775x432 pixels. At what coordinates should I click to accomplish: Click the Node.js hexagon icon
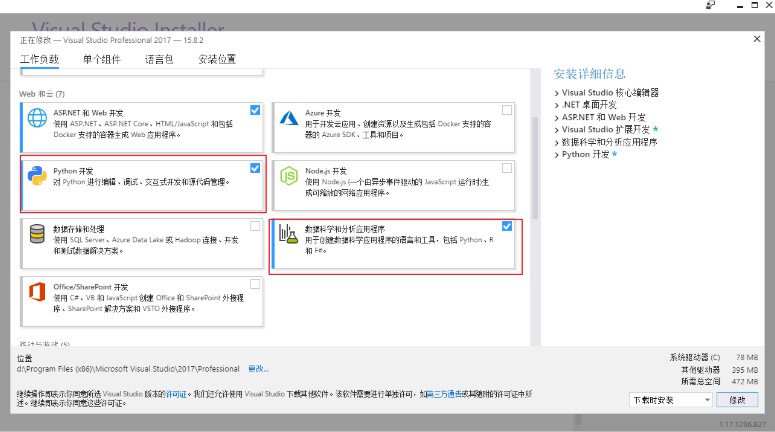tap(289, 175)
